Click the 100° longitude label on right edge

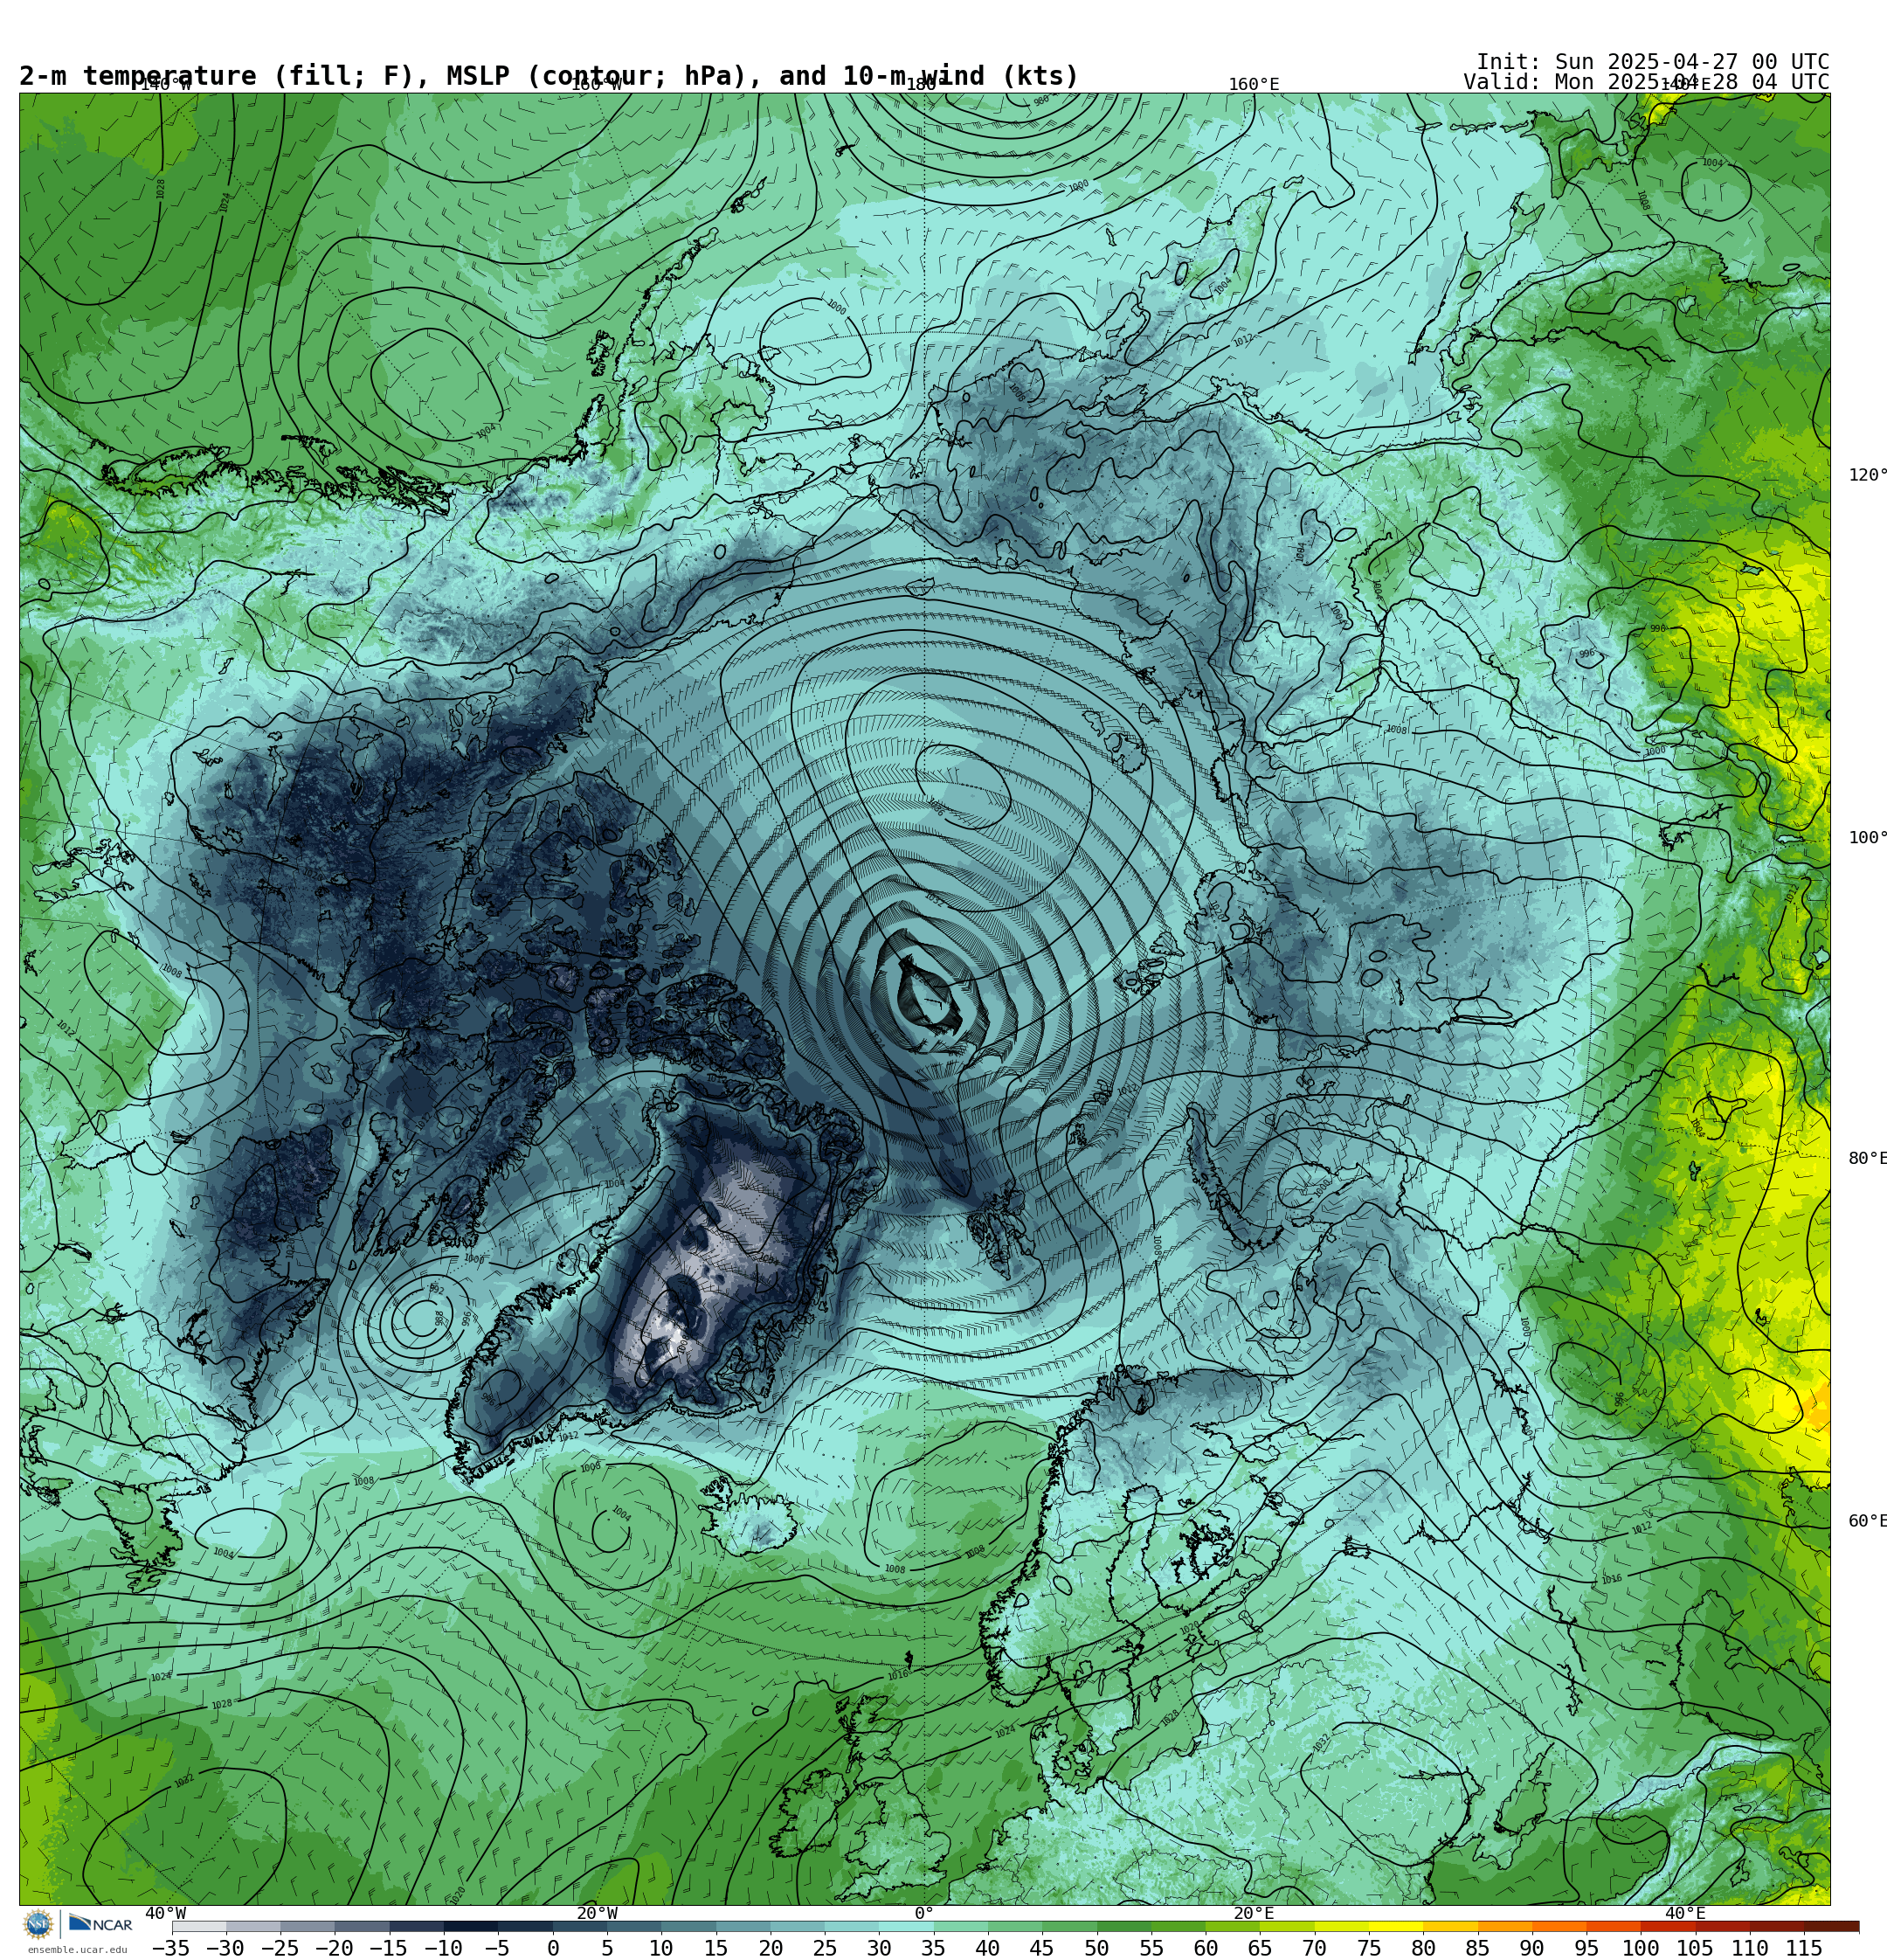coord(1867,838)
